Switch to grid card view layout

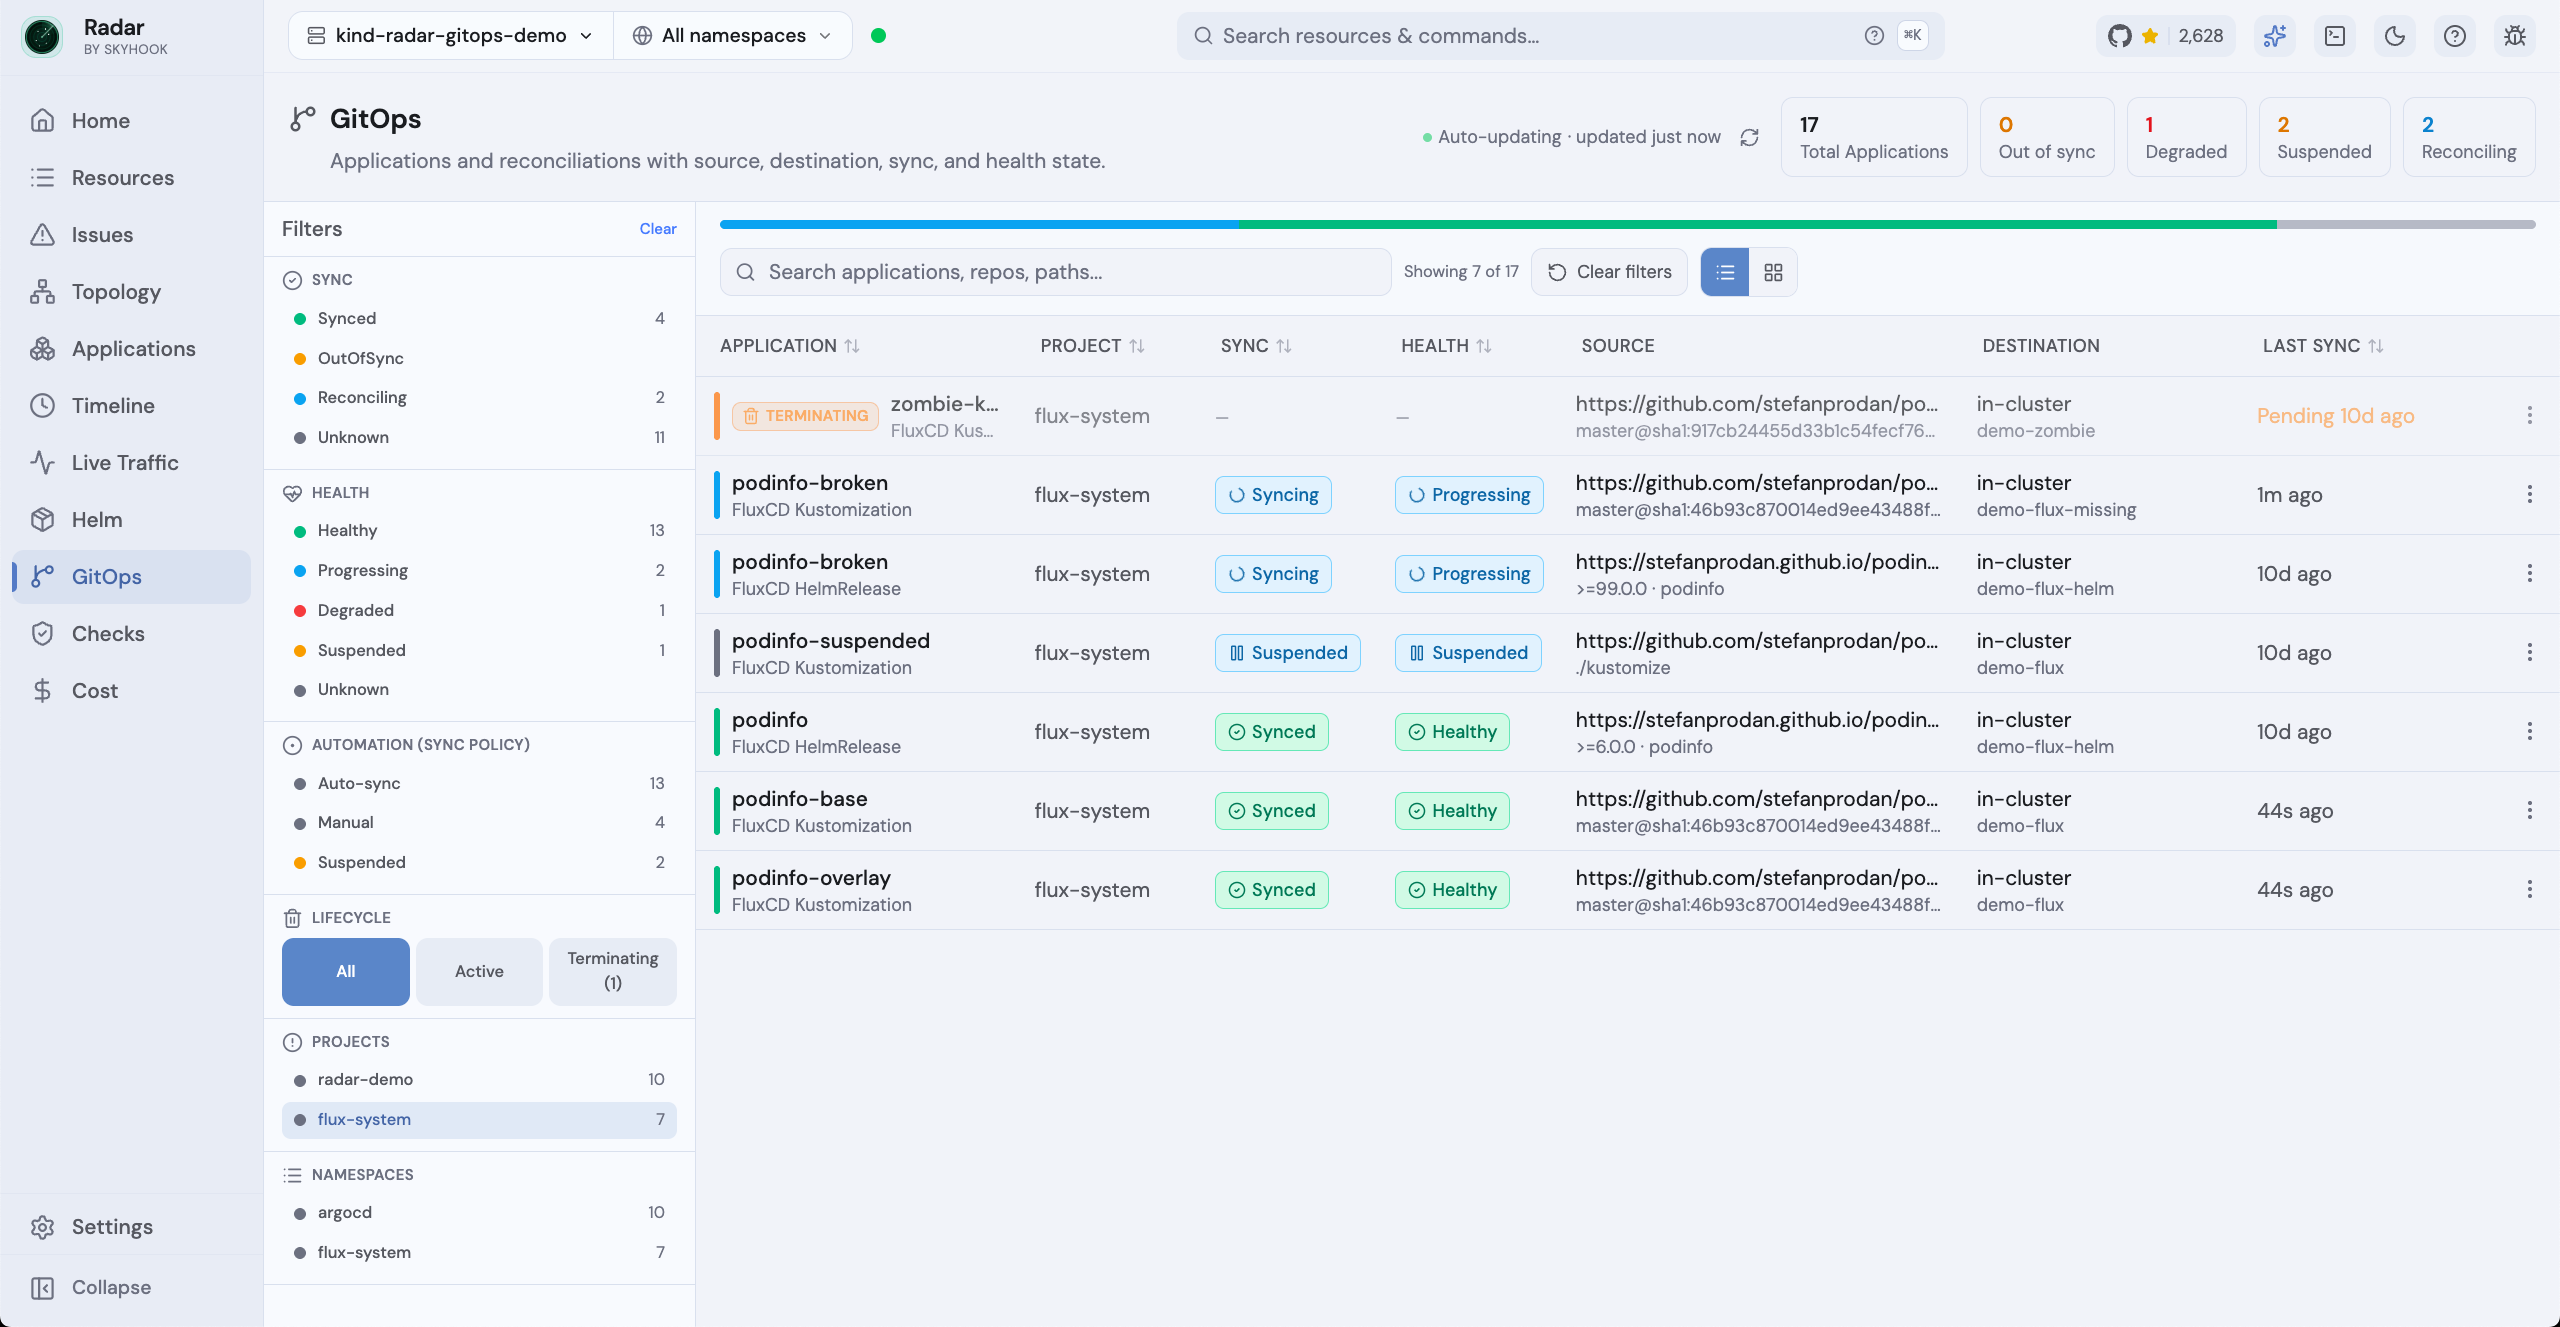[x=1773, y=272]
